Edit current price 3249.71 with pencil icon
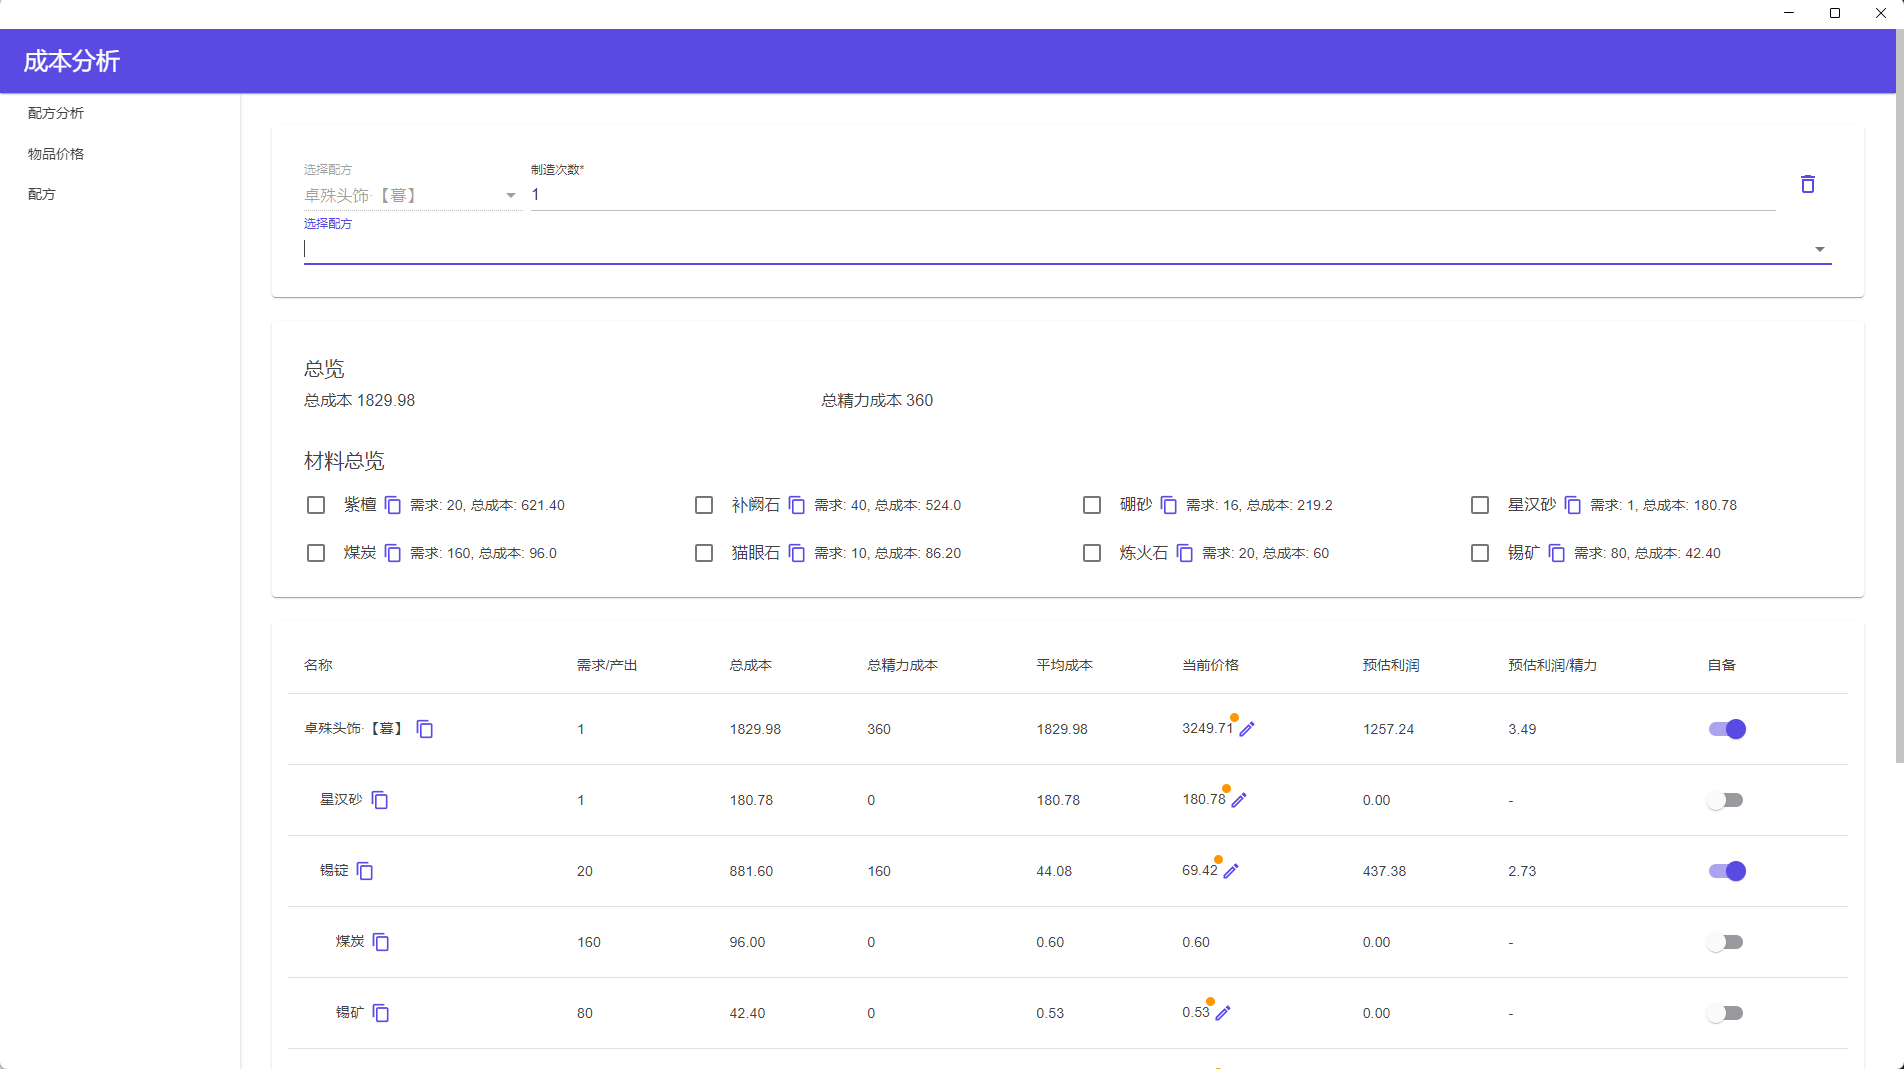The image size is (1904, 1069). 1247,729
